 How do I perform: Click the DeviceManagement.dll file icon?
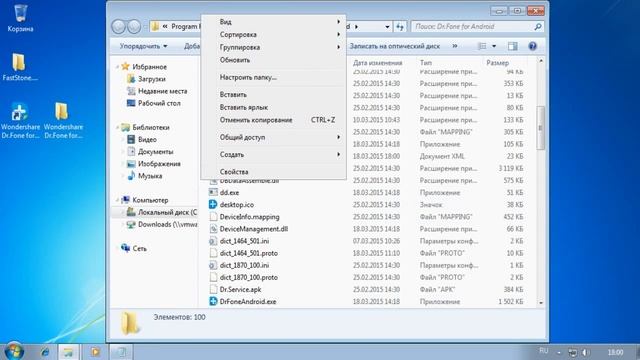(x=213, y=229)
